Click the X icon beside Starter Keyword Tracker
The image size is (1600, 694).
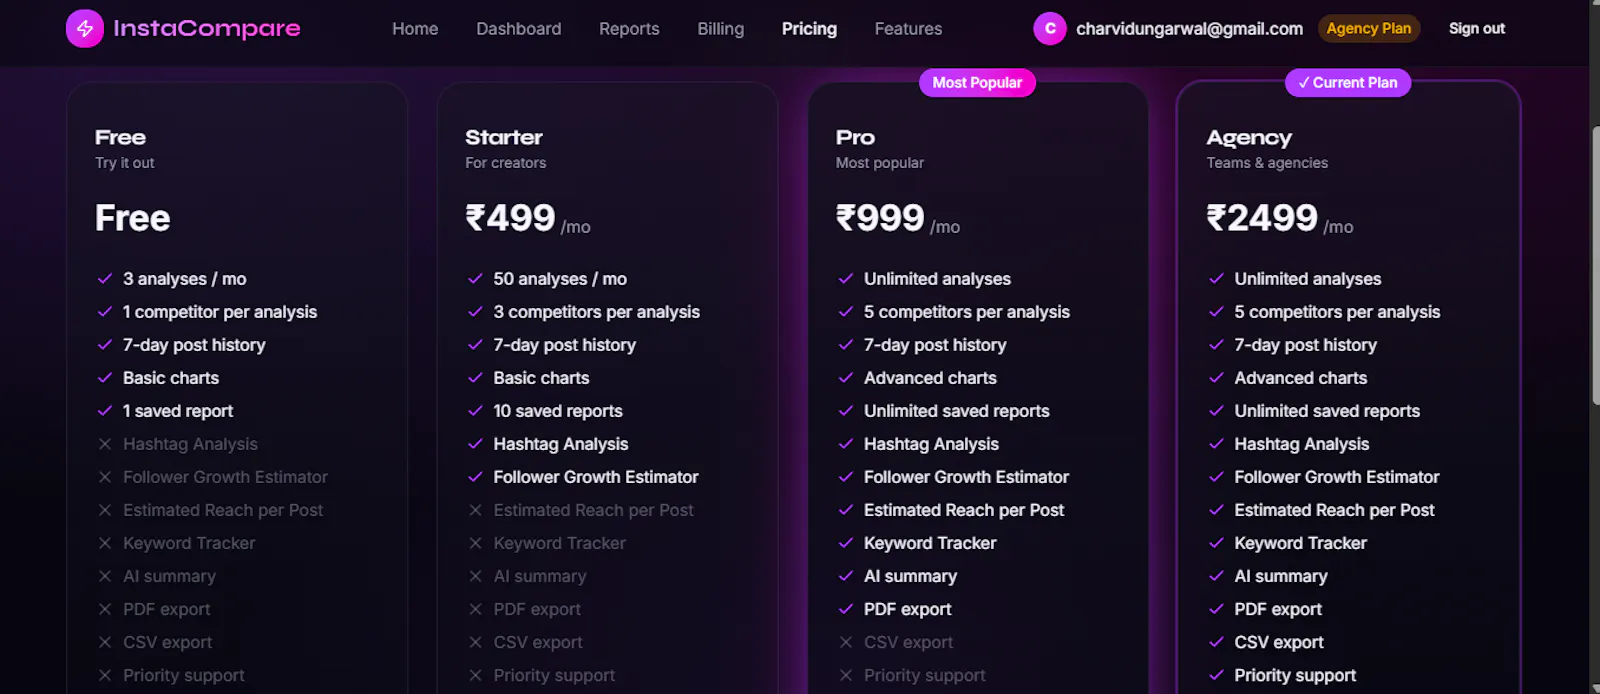coord(475,543)
